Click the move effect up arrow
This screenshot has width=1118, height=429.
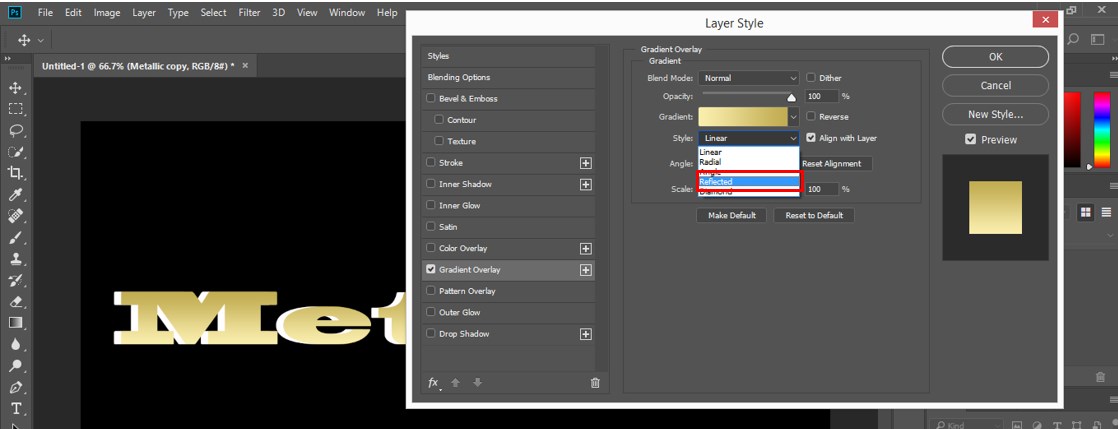[x=455, y=383]
